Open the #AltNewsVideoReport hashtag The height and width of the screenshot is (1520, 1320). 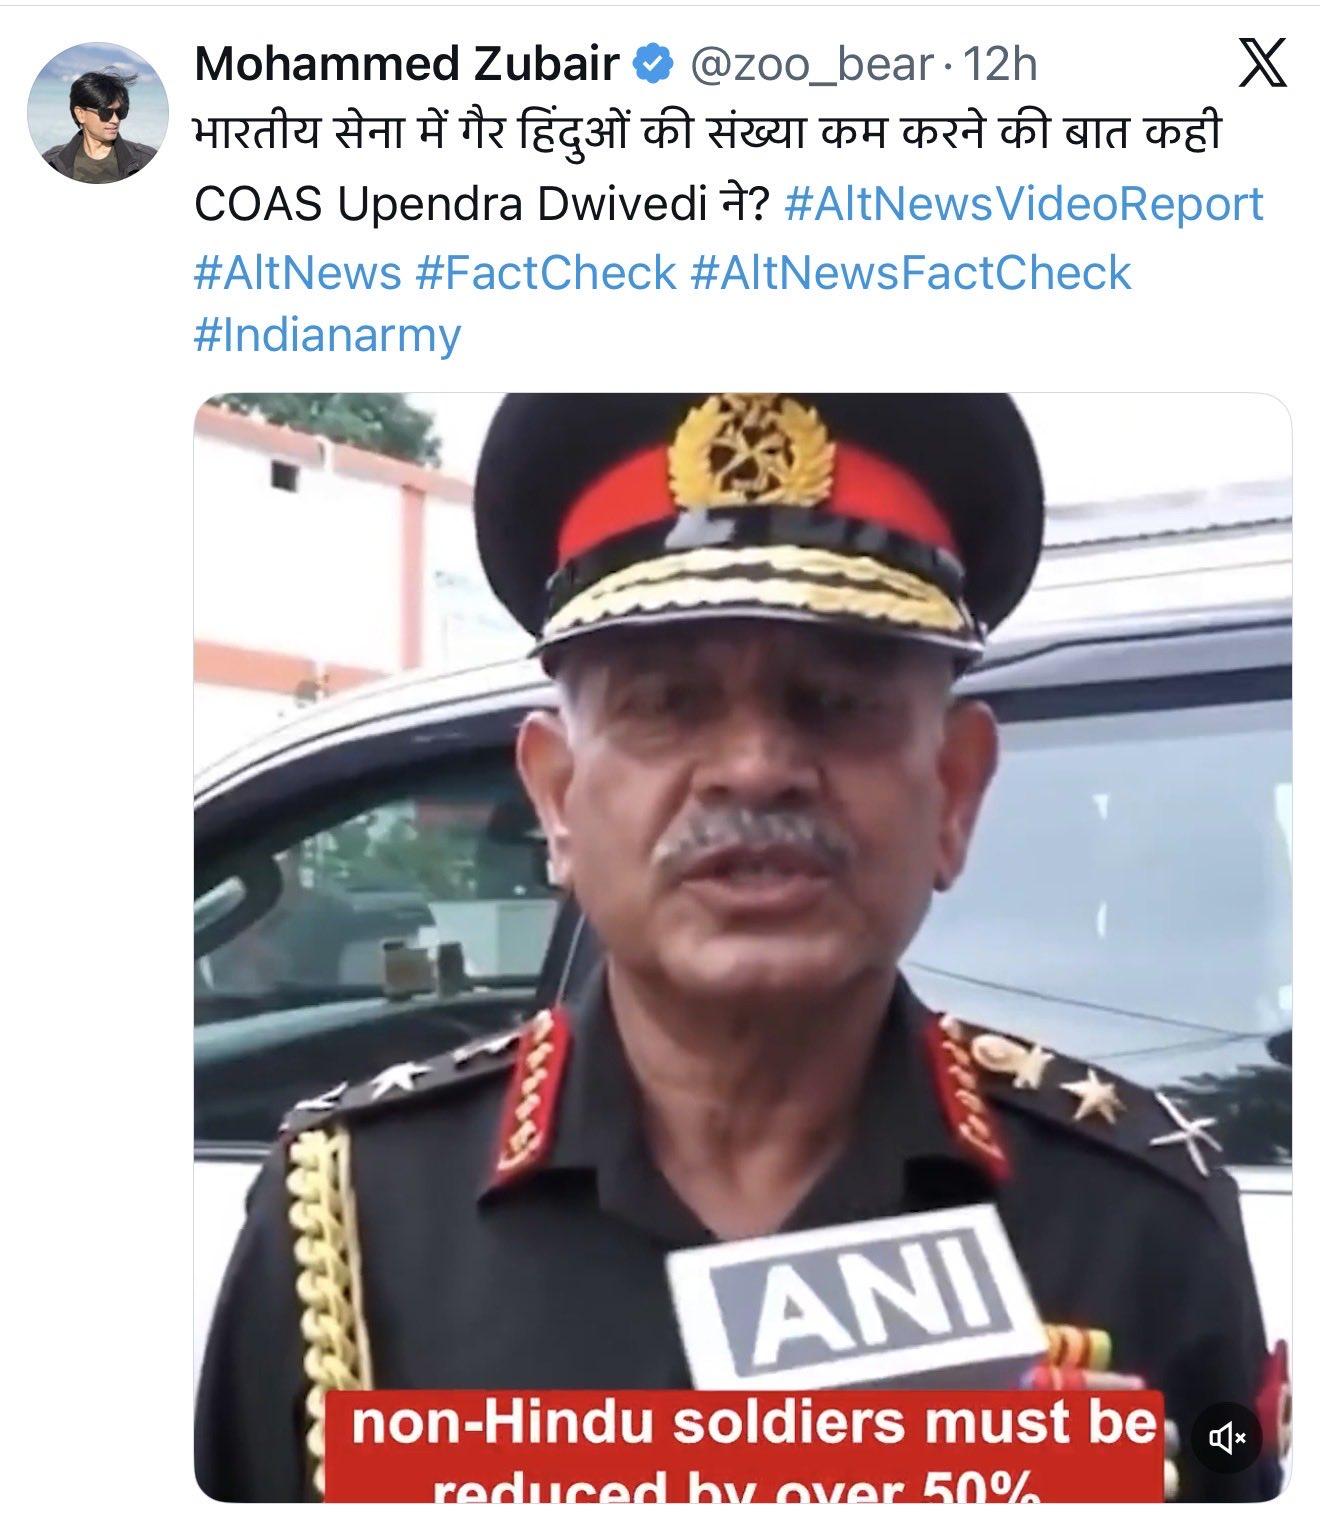click(1024, 204)
